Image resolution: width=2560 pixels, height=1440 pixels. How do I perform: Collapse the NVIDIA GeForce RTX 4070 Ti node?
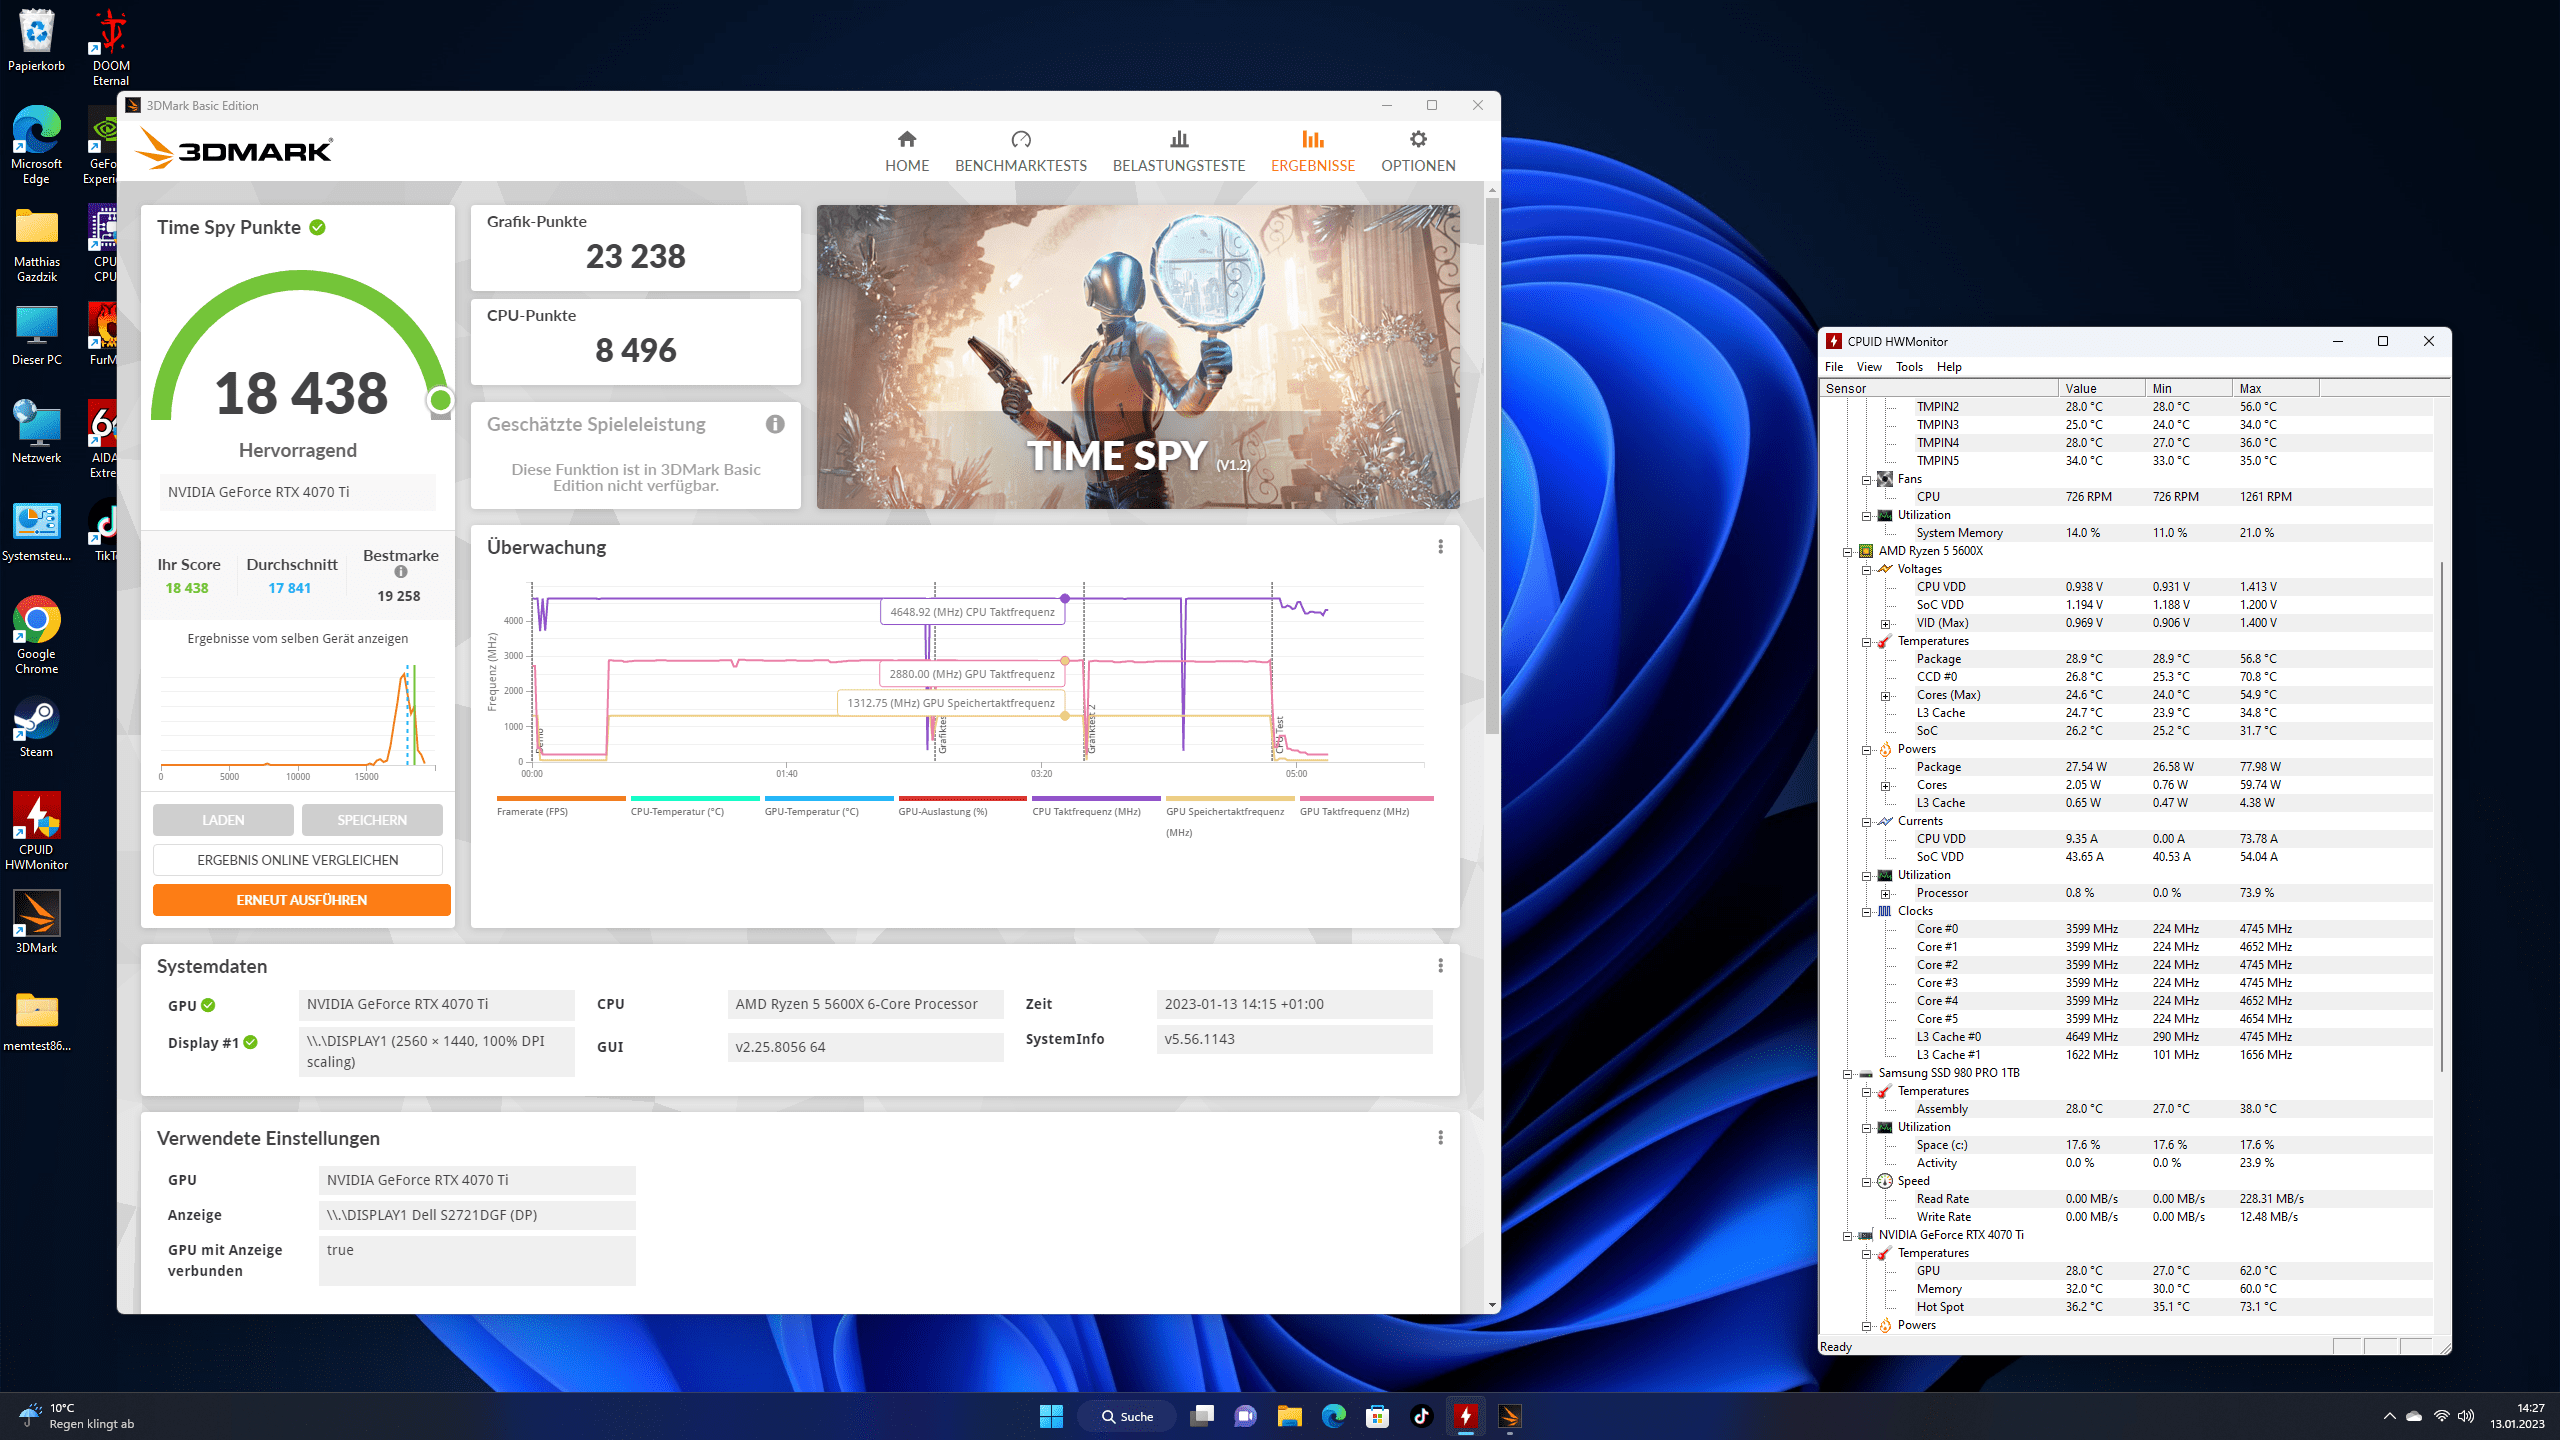click(1848, 1235)
